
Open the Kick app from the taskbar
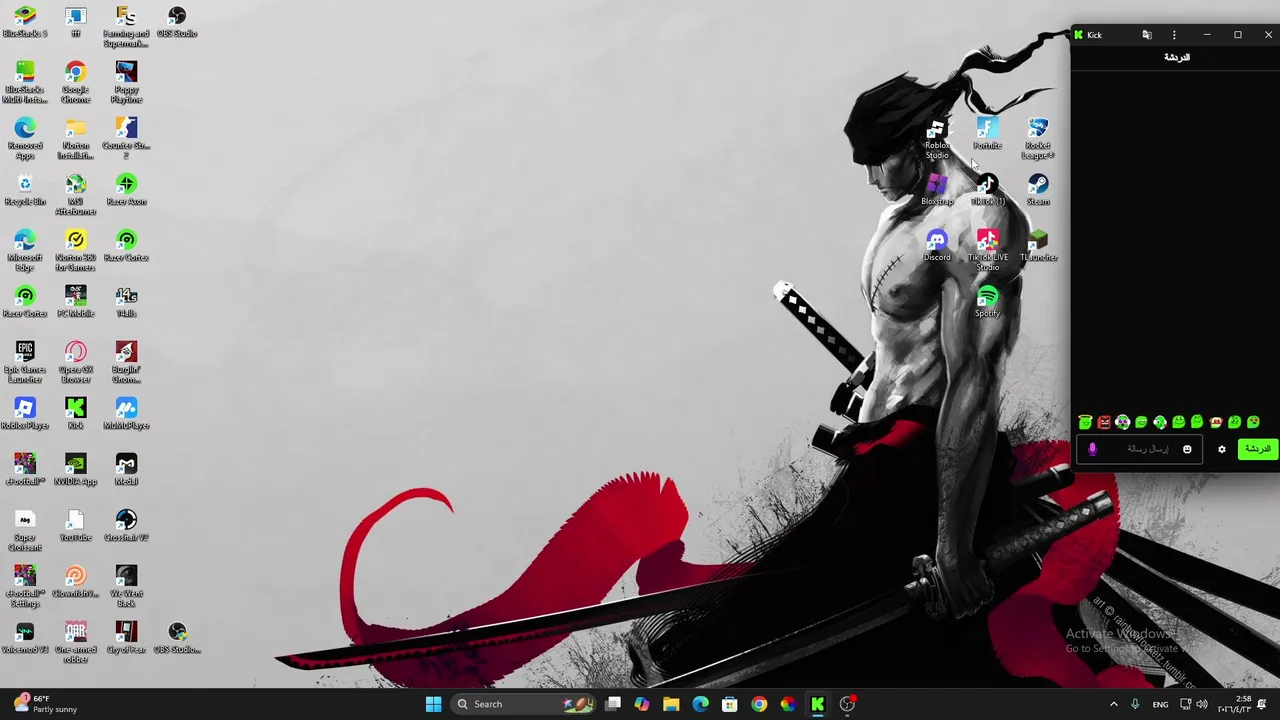[817, 704]
